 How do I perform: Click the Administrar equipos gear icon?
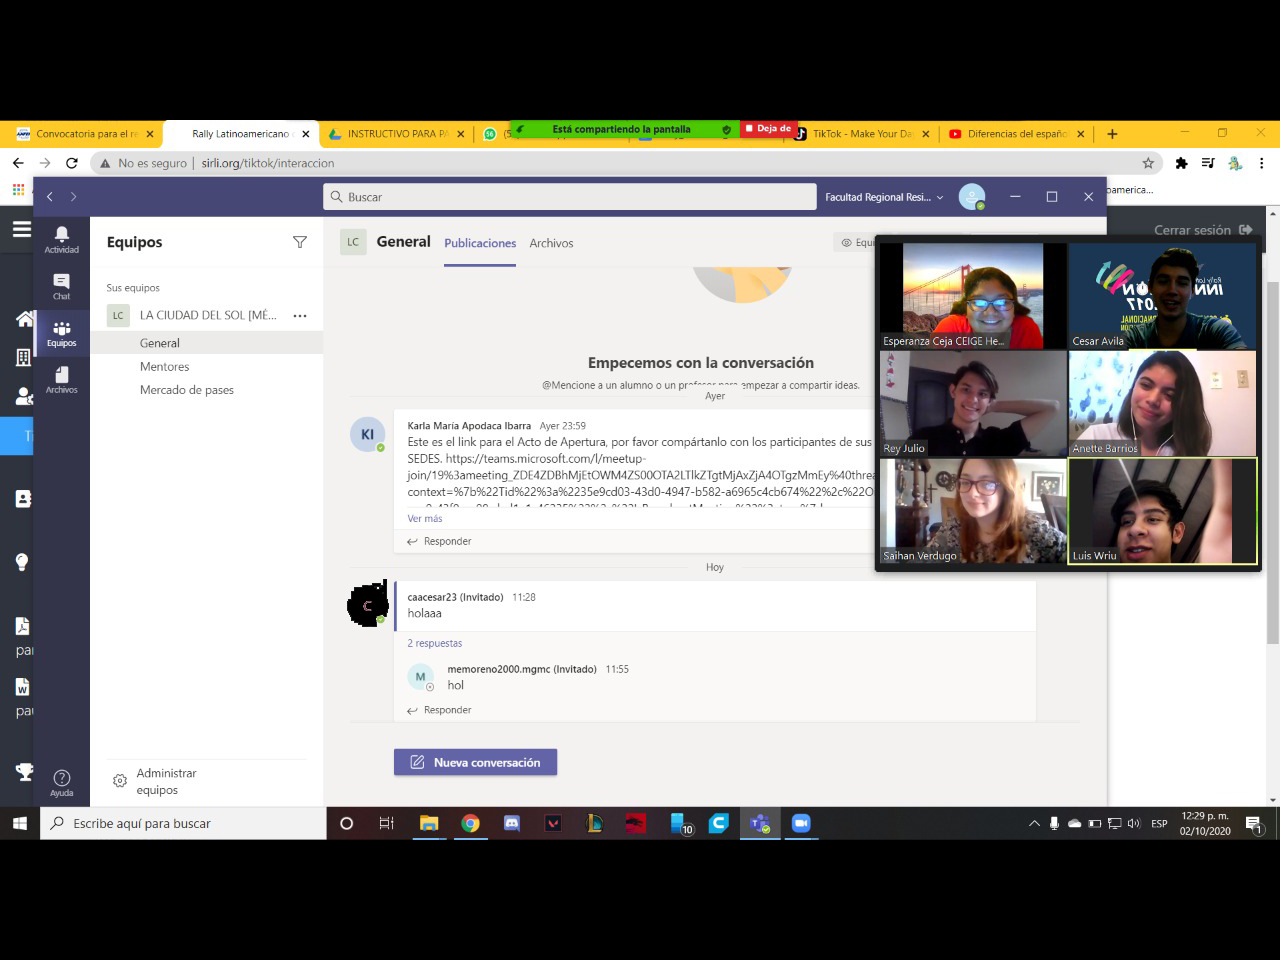(120, 781)
